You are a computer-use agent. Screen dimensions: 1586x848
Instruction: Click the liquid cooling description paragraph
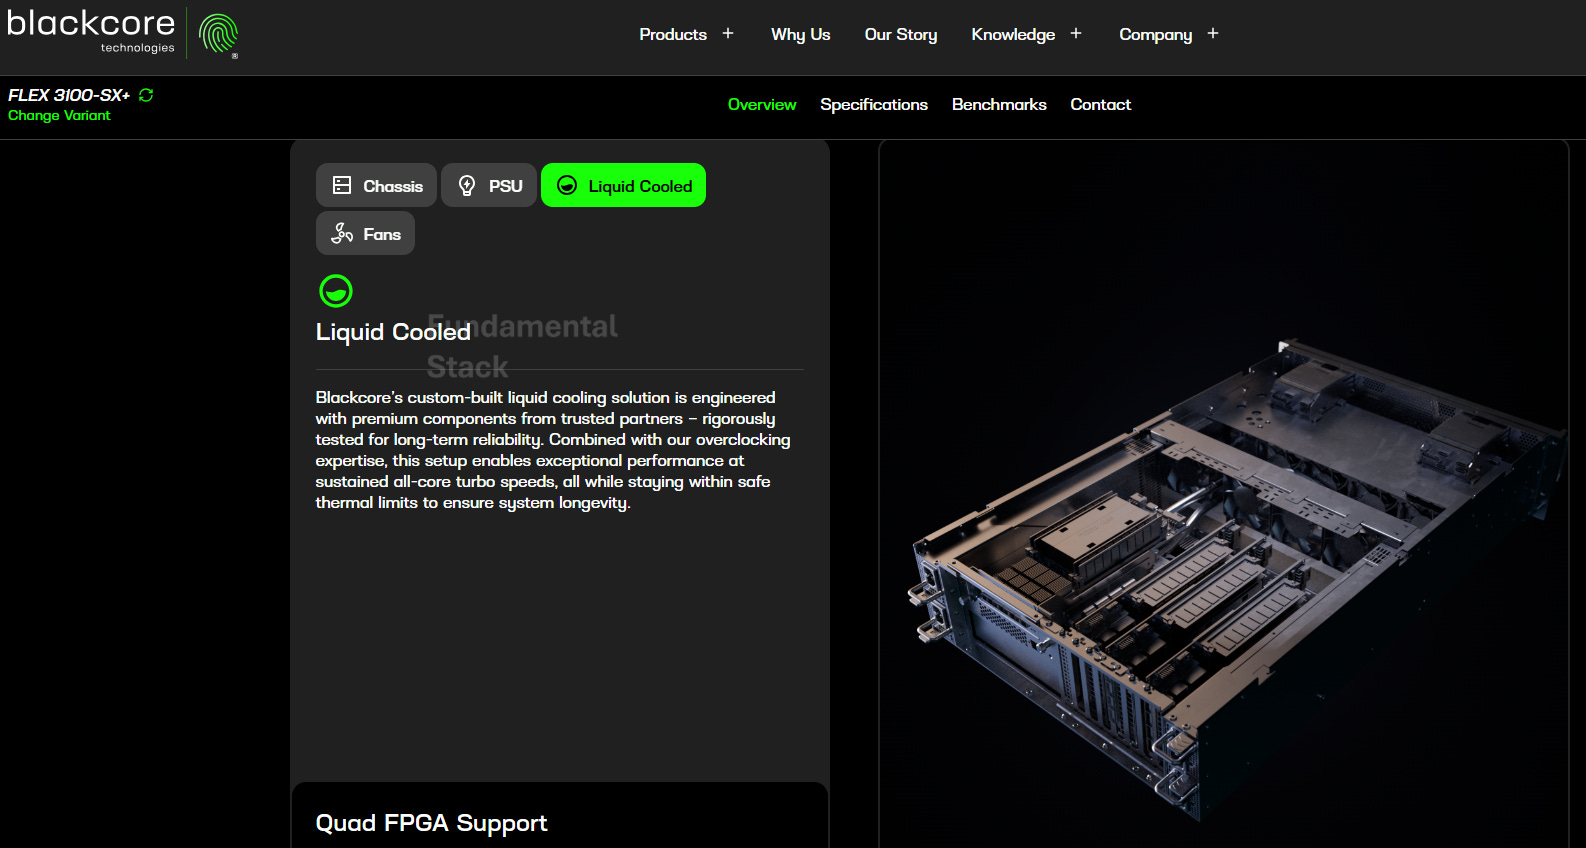click(553, 450)
